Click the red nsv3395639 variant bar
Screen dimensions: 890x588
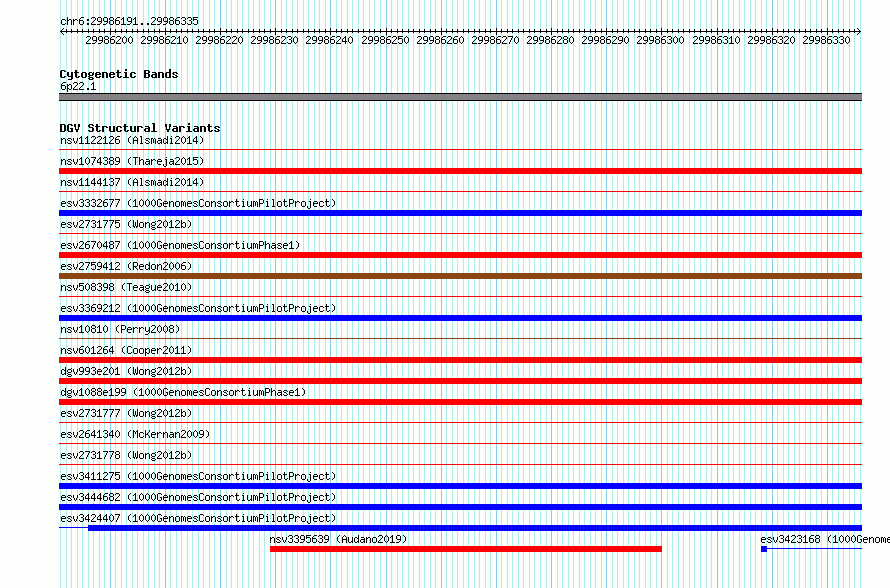click(466, 549)
